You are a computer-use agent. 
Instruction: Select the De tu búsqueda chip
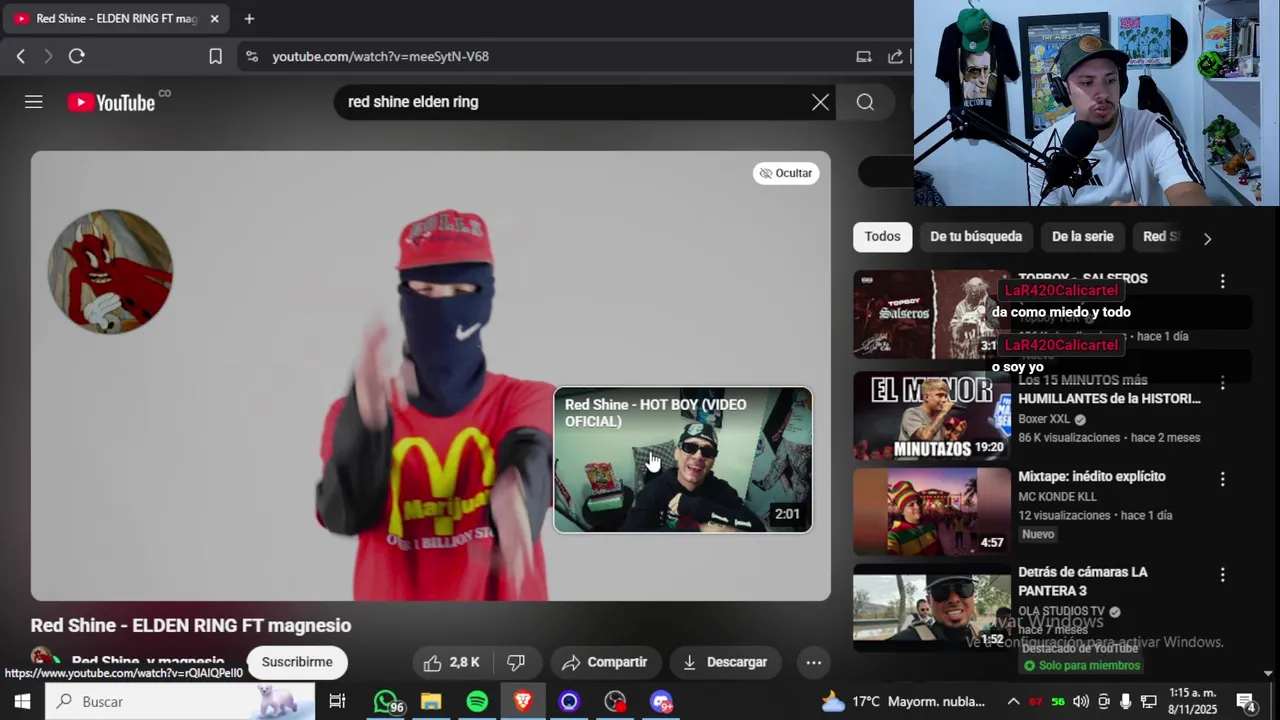(x=976, y=237)
